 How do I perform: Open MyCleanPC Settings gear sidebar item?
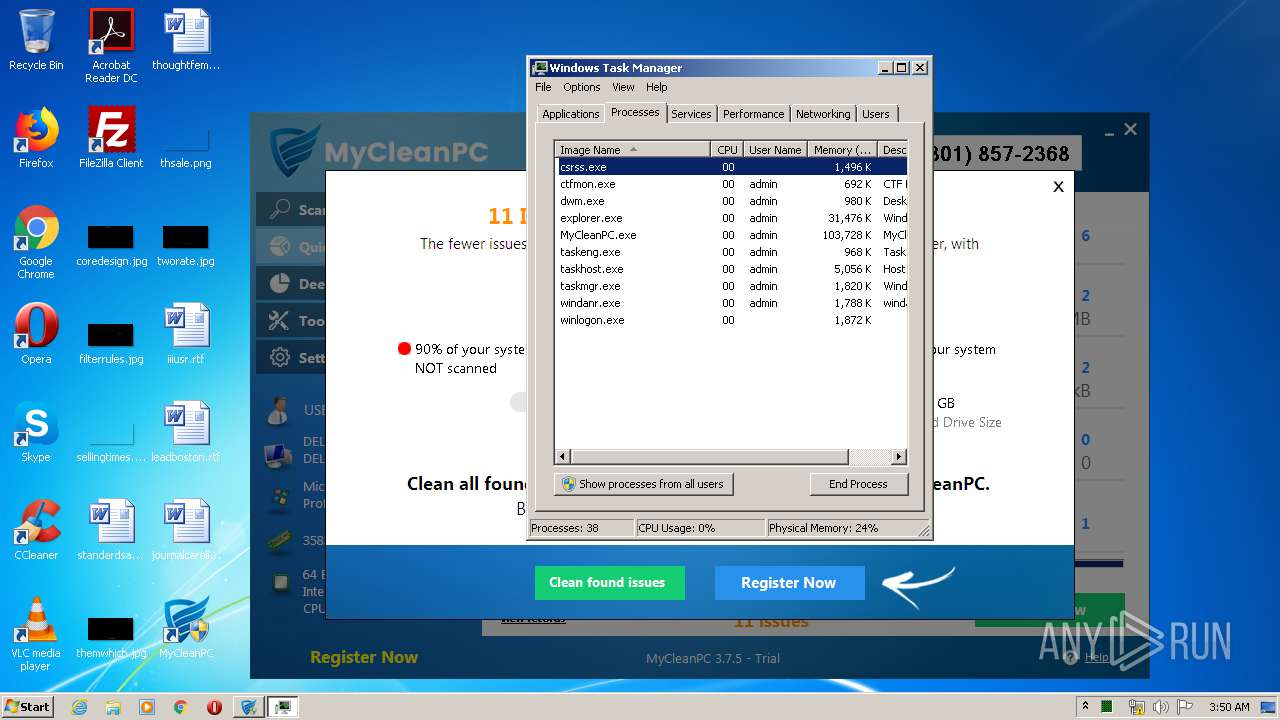point(292,357)
